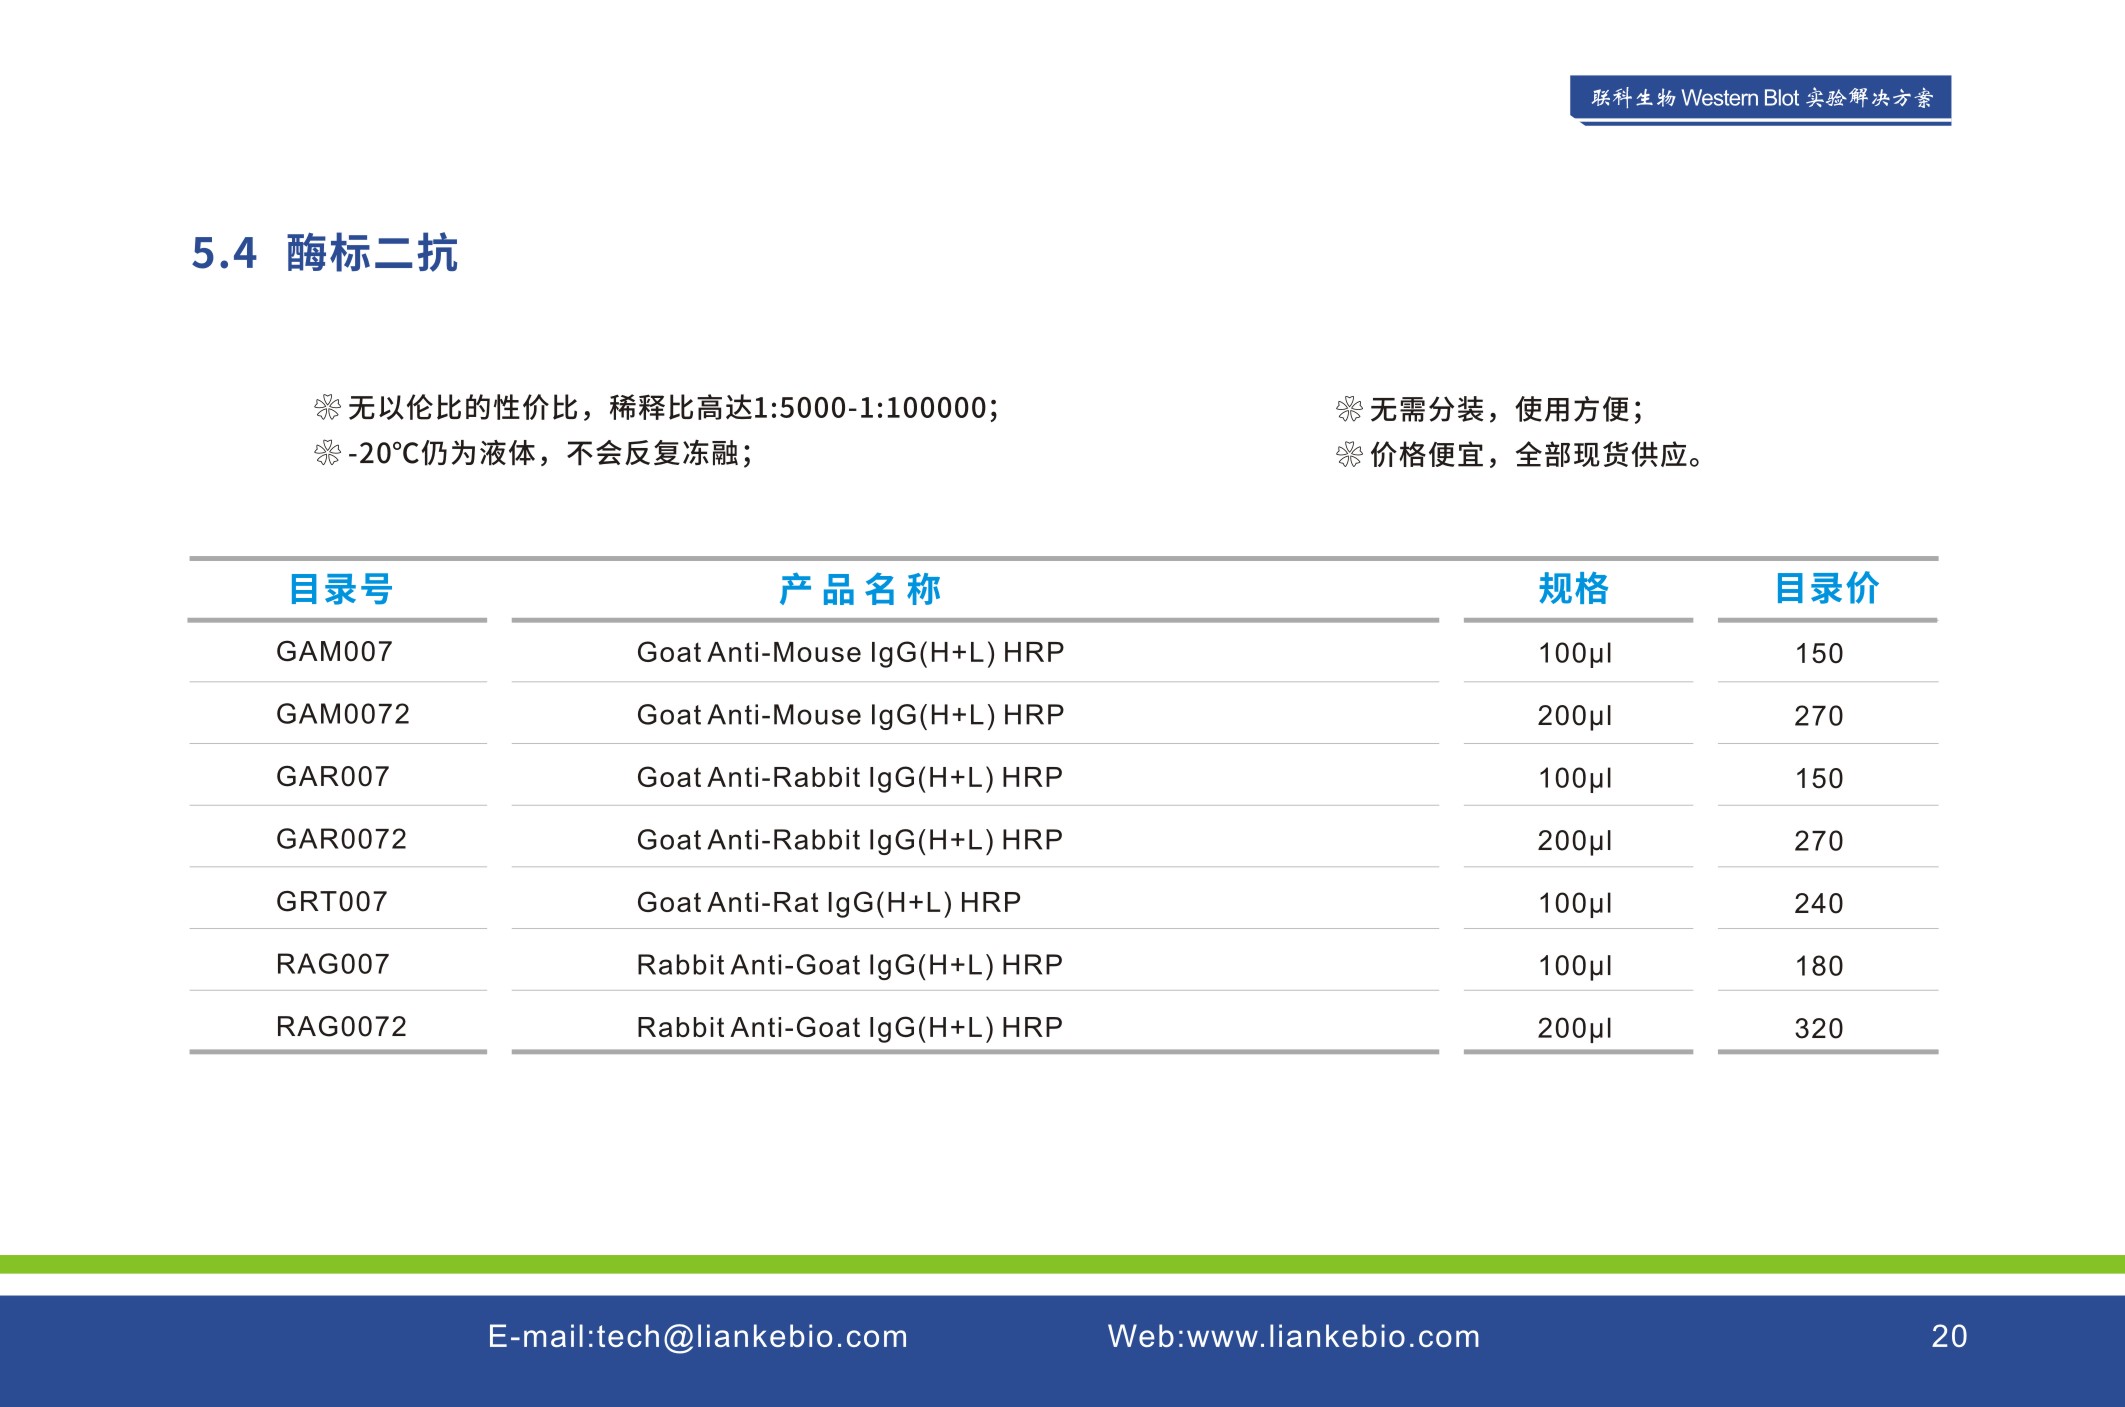Click the snowflake bullet before 无需分装

(1349, 409)
